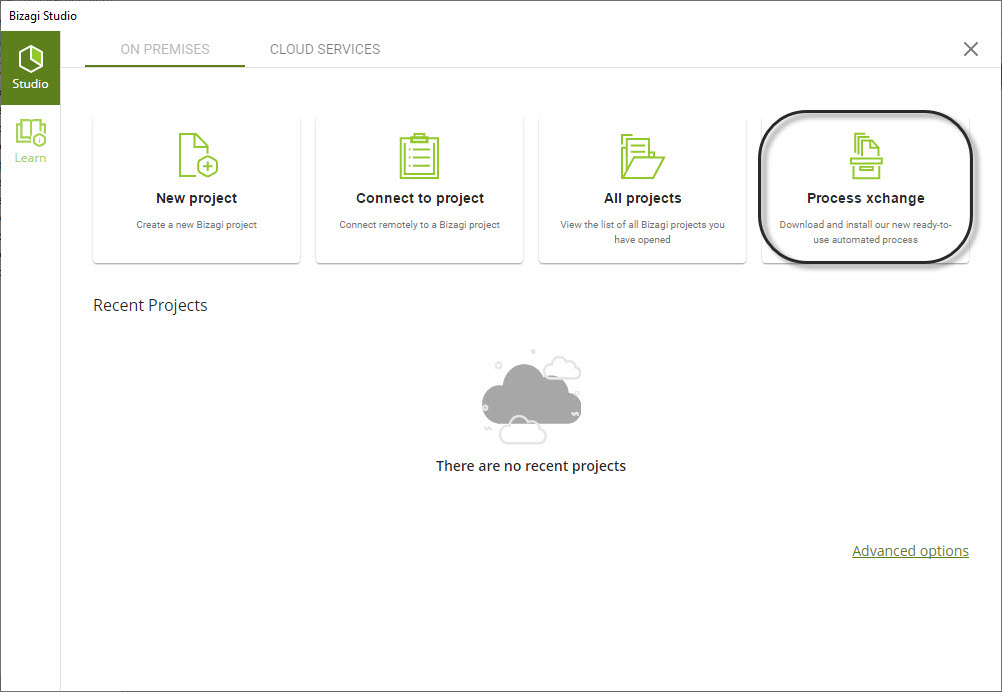Click 'View the list of all Bizagi projects' text
Image resolution: width=1002 pixels, height=692 pixels.
(x=642, y=232)
